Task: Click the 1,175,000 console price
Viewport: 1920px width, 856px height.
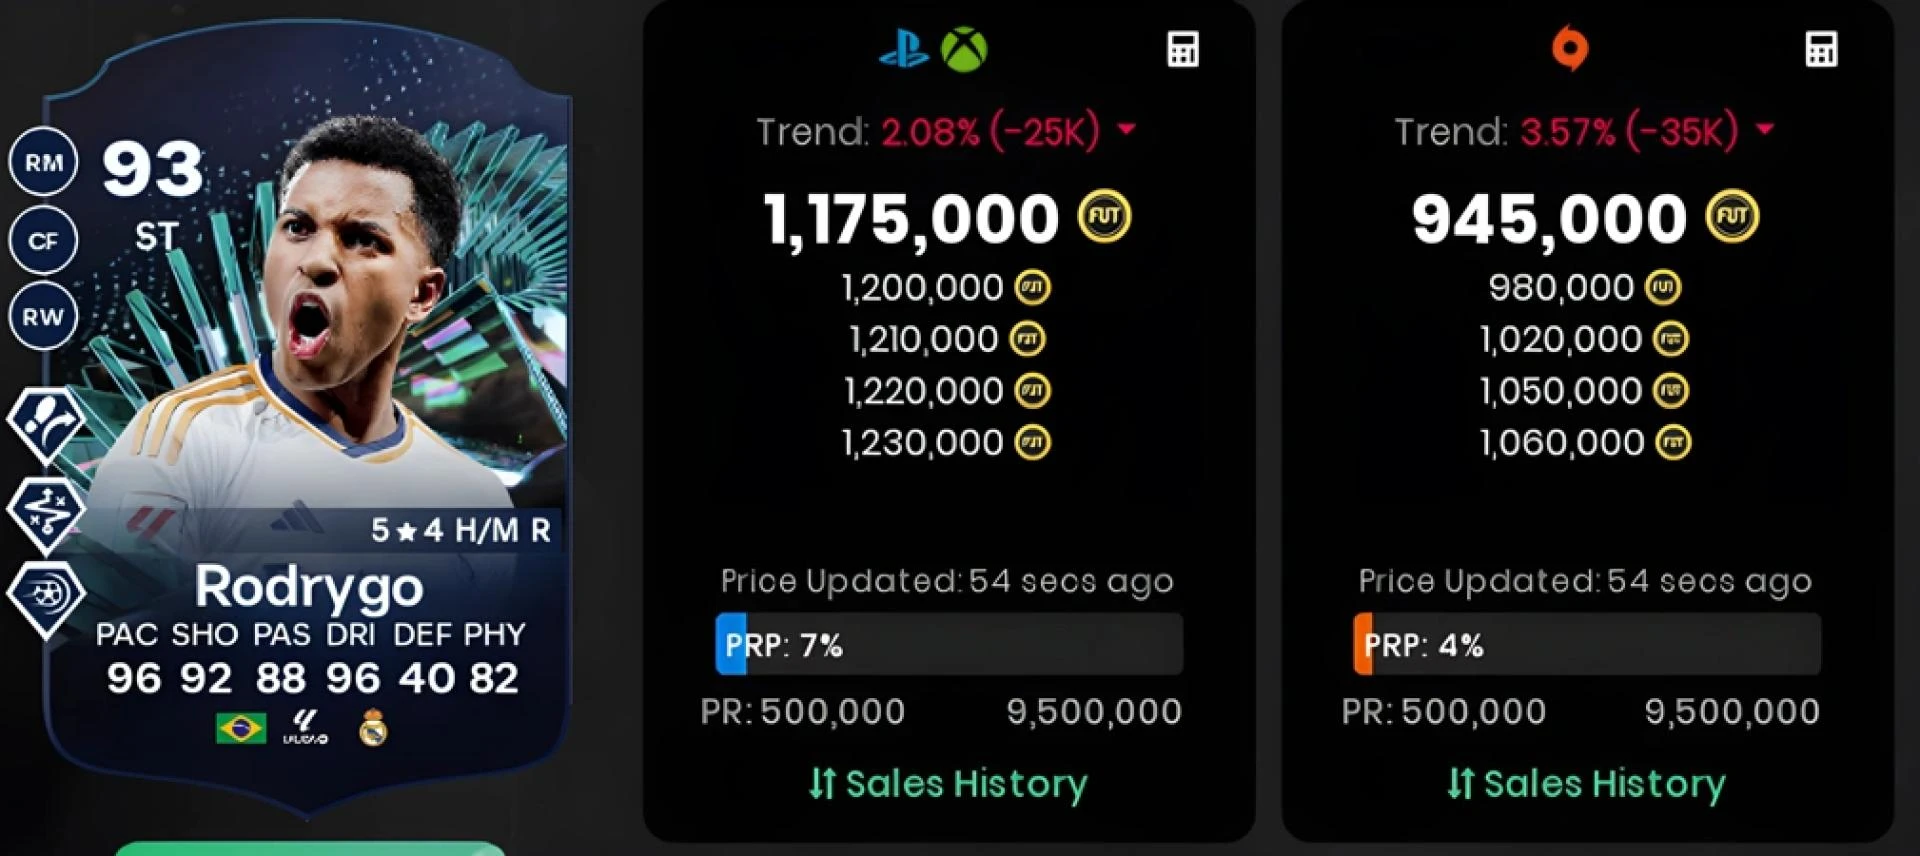Action: click(911, 219)
